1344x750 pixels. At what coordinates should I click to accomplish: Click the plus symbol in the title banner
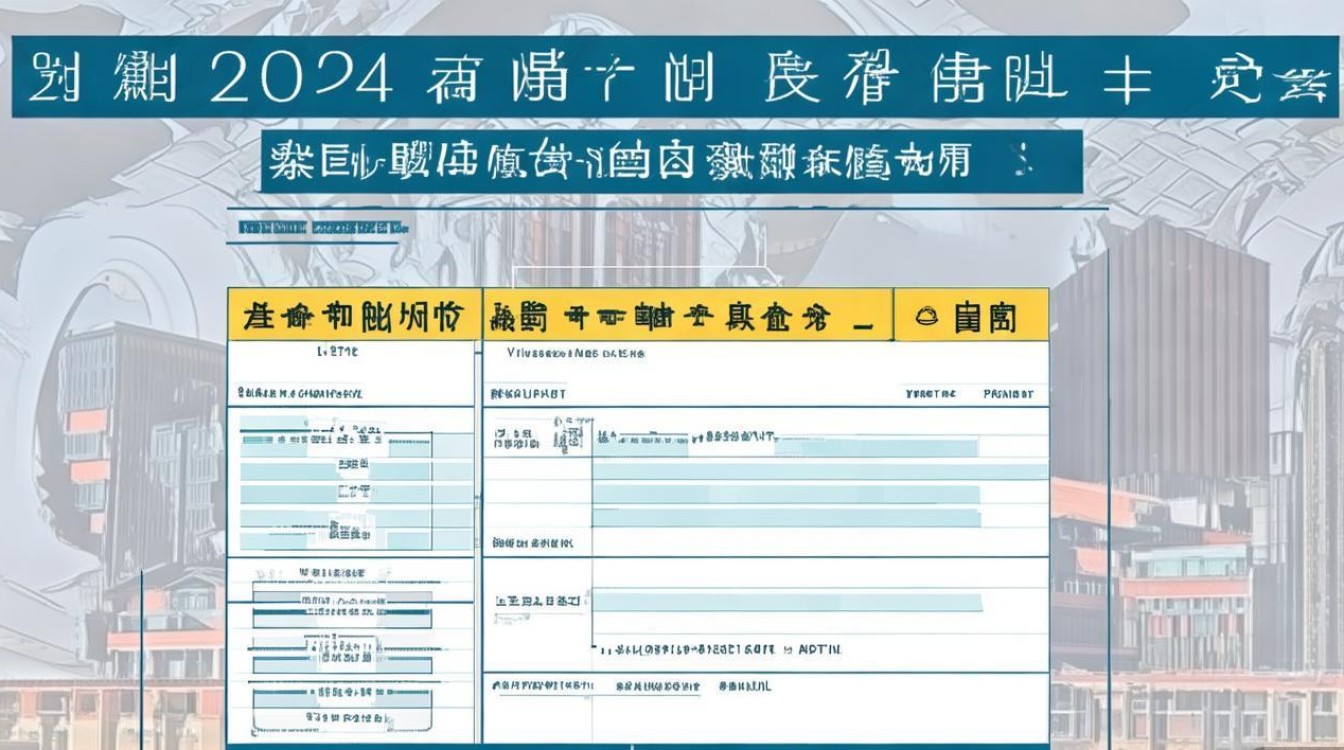click(x=1127, y=82)
